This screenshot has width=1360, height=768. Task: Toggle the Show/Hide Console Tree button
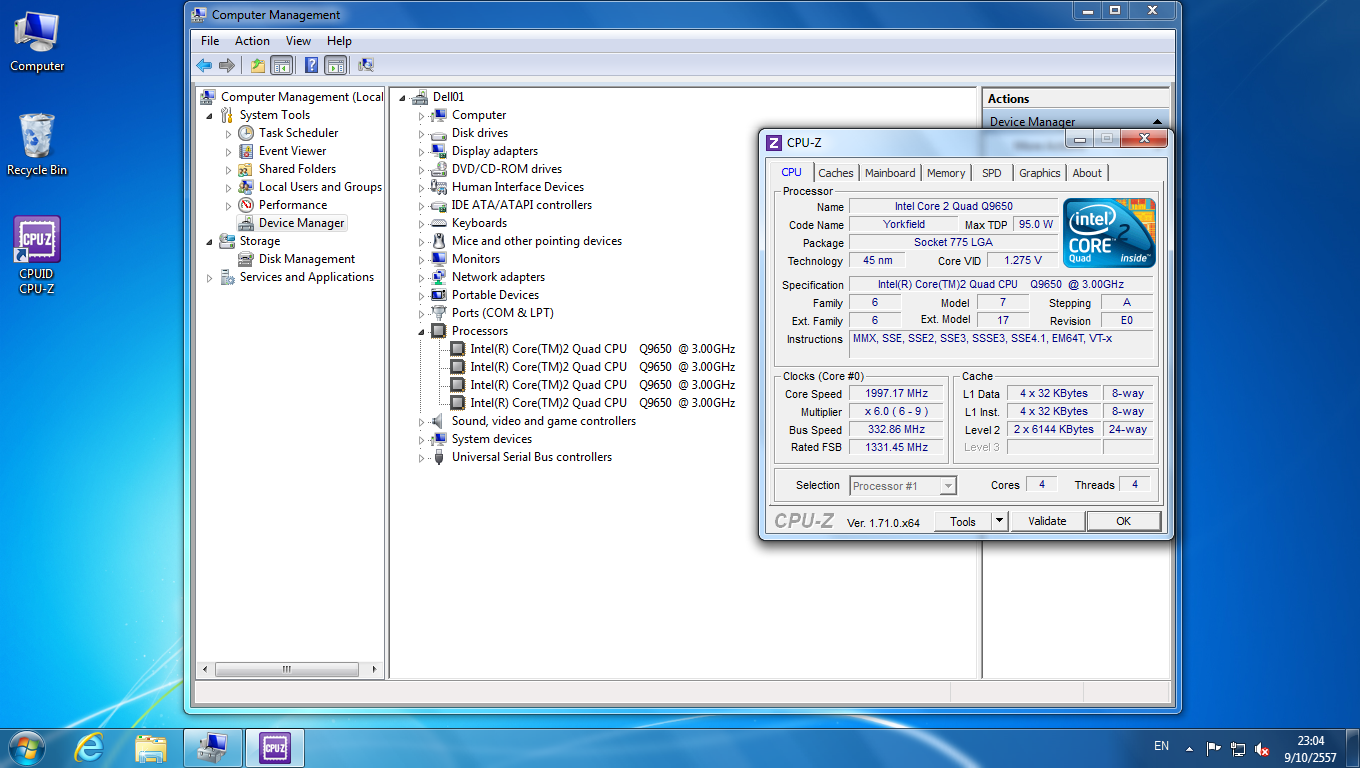(282, 65)
